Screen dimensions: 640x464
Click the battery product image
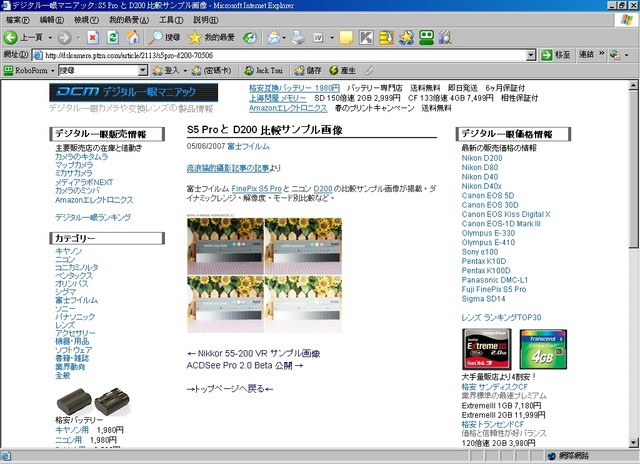click(x=93, y=401)
